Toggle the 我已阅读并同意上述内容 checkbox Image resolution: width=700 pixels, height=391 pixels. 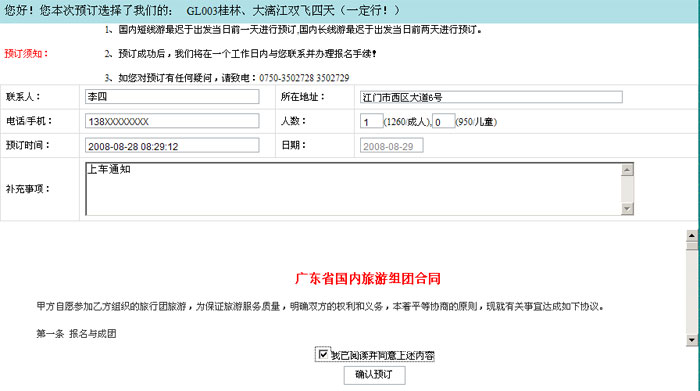[323, 354]
